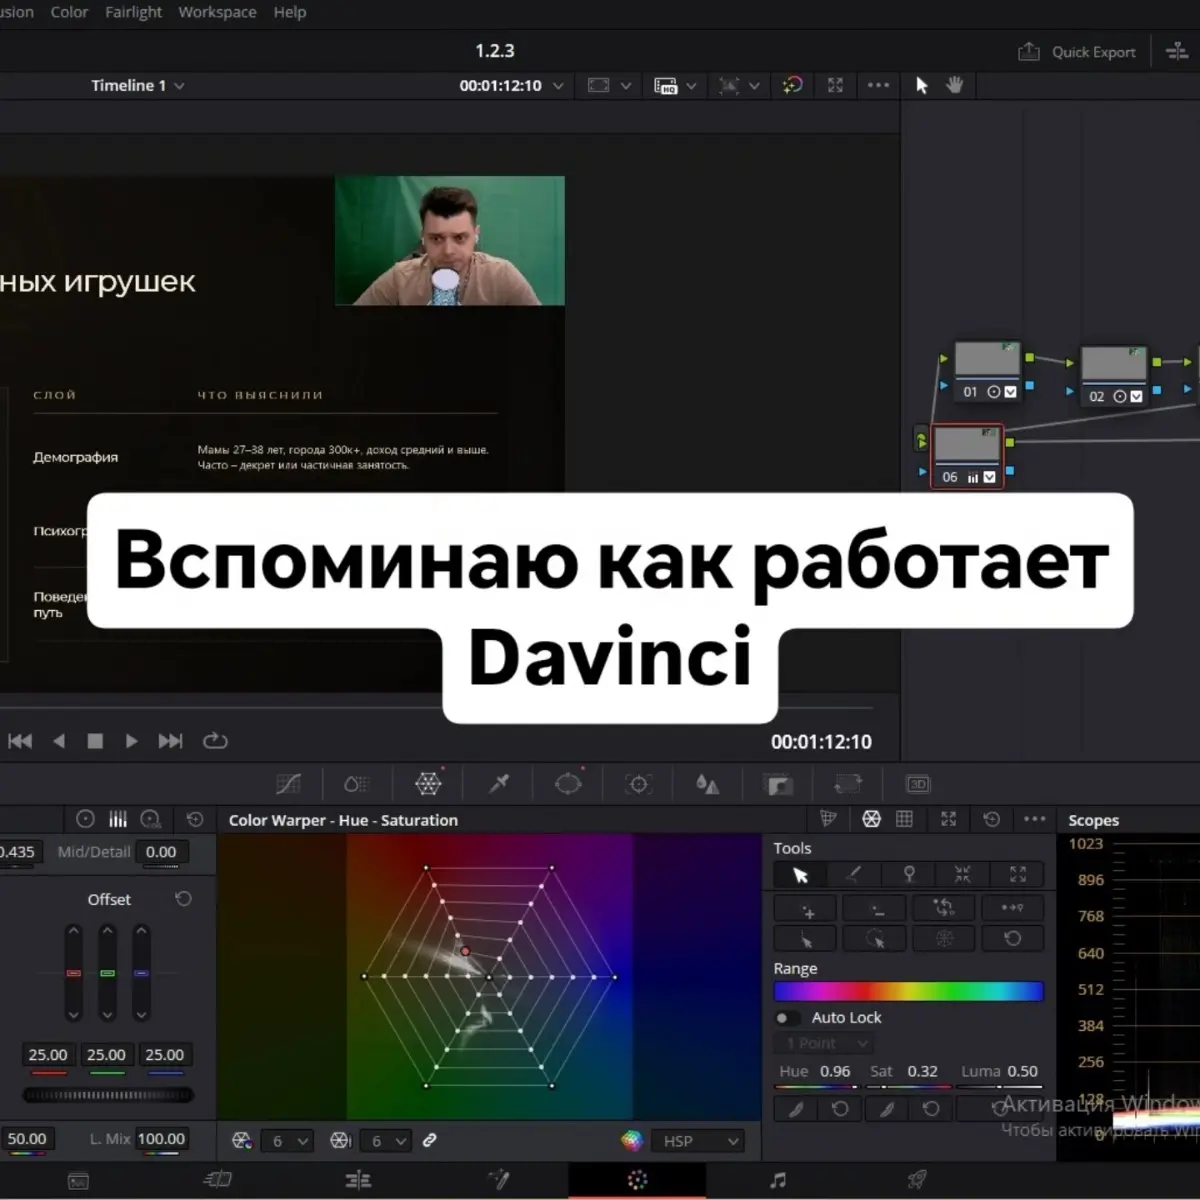Select the warper Select tool
This screenshot has width=1200, height=1200.
click(800, 875)
